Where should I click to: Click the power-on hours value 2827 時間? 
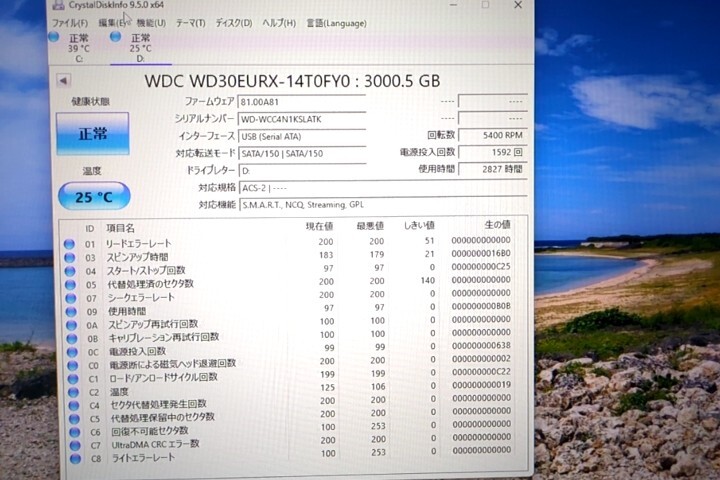point(492,169)
